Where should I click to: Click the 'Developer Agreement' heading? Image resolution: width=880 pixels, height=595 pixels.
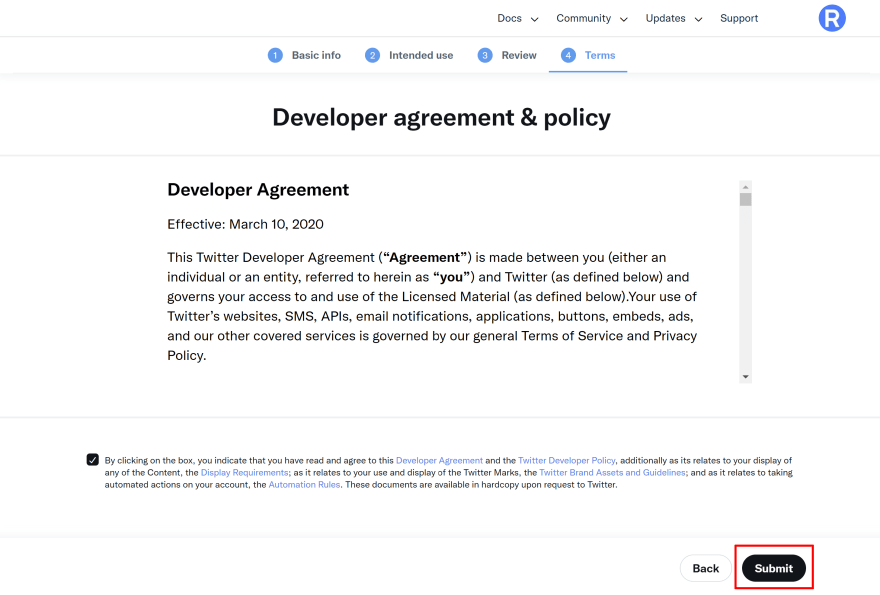tap(258, 190)
